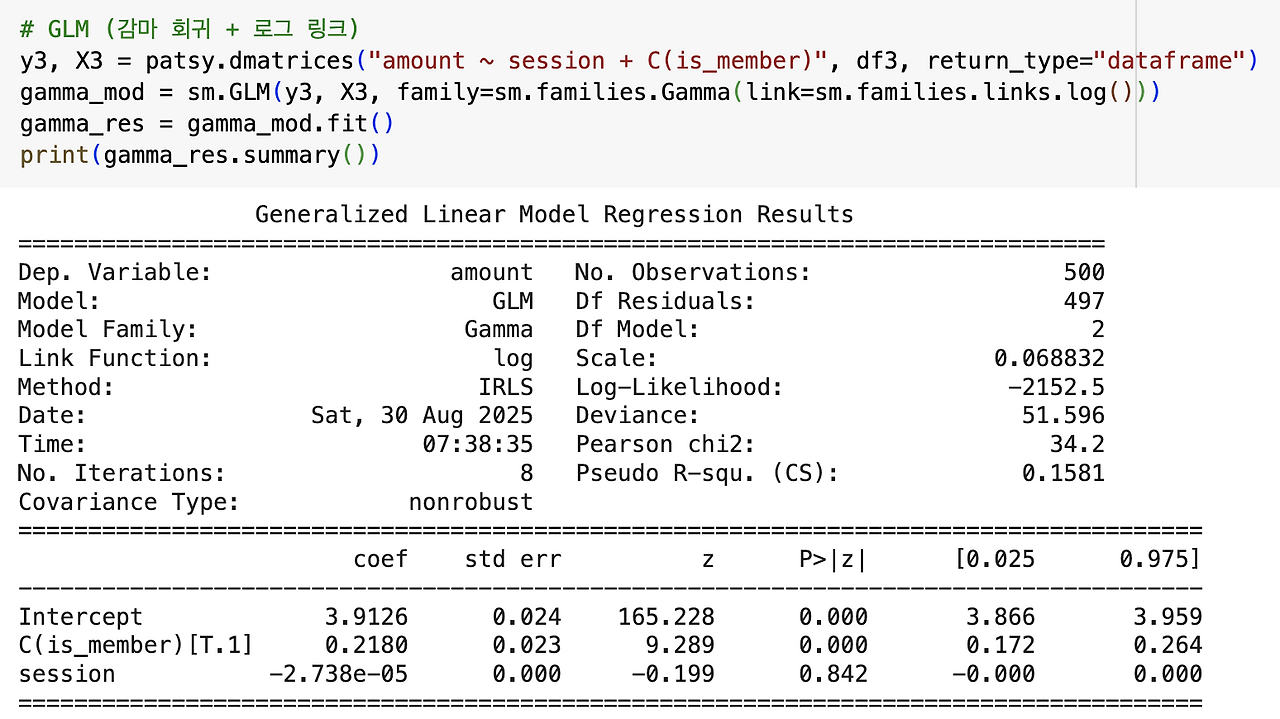Click the Scale value '0.068832'

click(x=1049, y=358)
